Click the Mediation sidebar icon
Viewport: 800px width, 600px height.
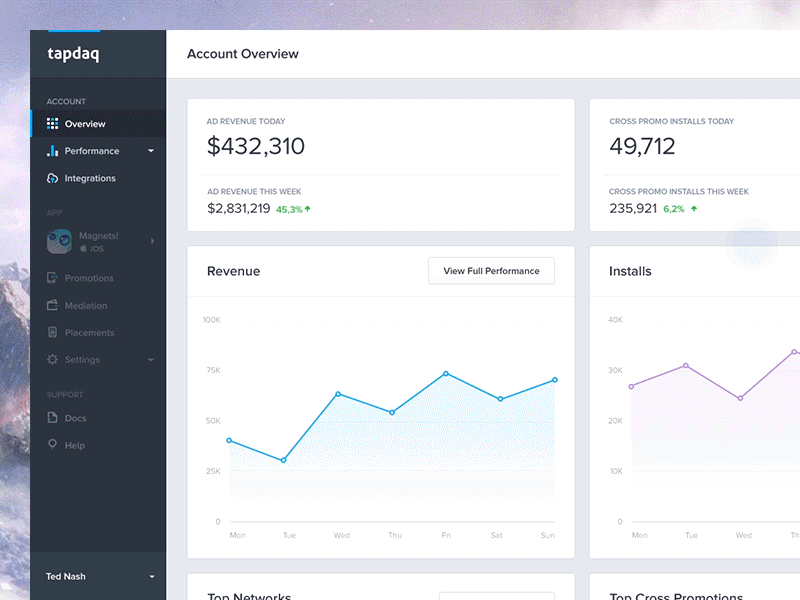point(53,305)
